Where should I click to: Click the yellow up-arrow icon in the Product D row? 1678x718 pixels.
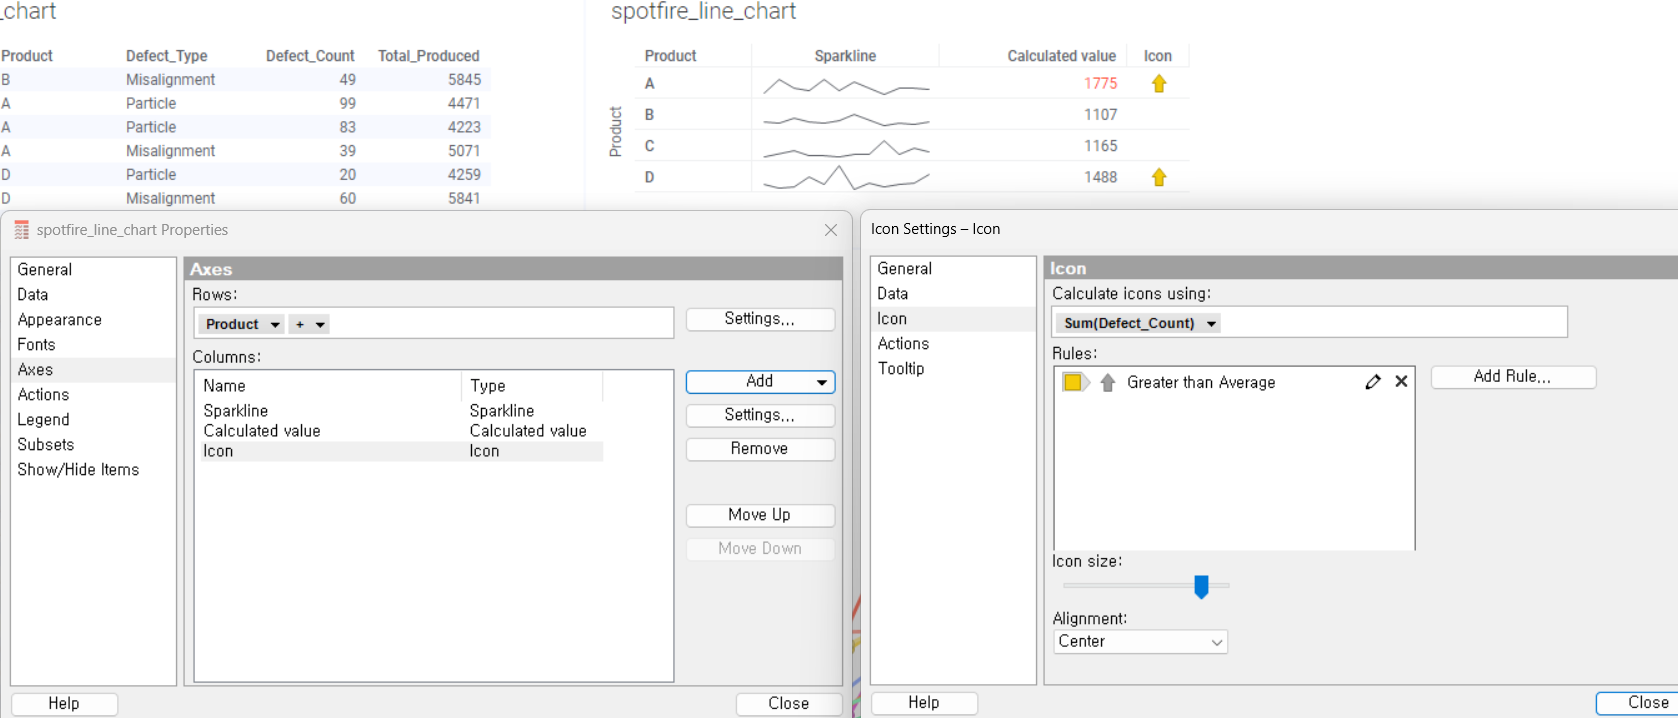click(x=1159, y=177)
